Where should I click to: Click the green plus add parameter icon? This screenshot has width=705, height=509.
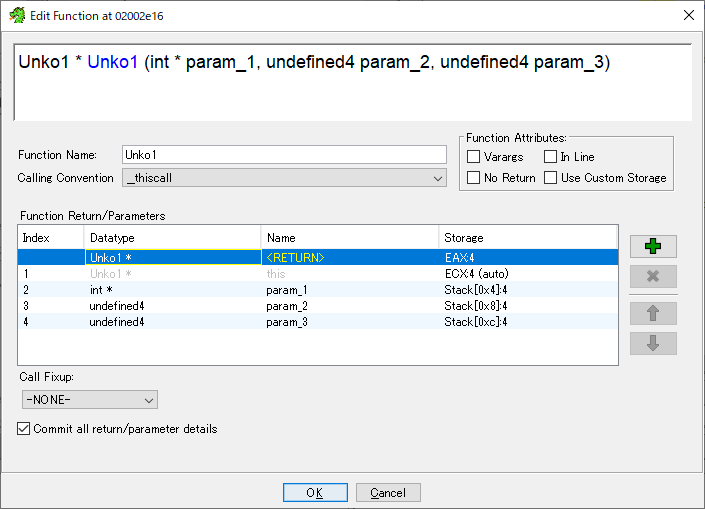pyautogui.click(x=653, y=246)
